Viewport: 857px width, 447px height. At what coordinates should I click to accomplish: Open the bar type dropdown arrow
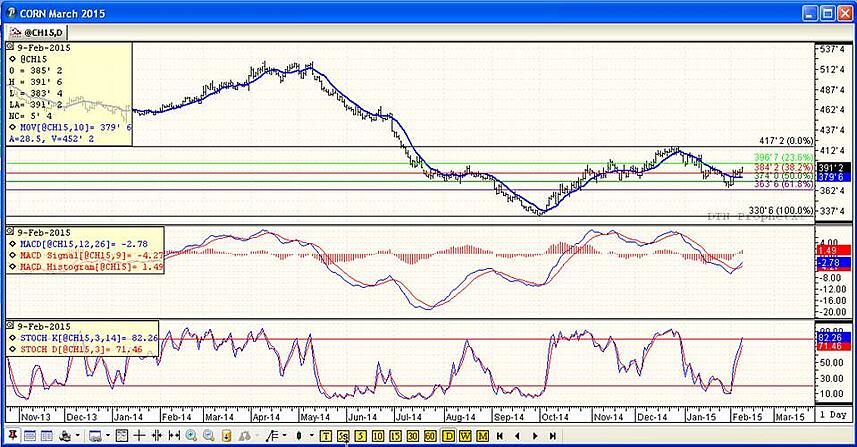tap(312, 436)
